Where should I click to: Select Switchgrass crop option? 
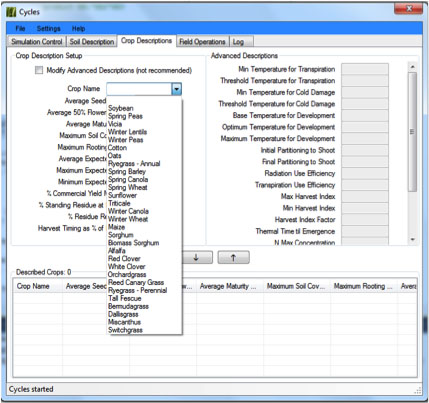click(x=125, y=330)
